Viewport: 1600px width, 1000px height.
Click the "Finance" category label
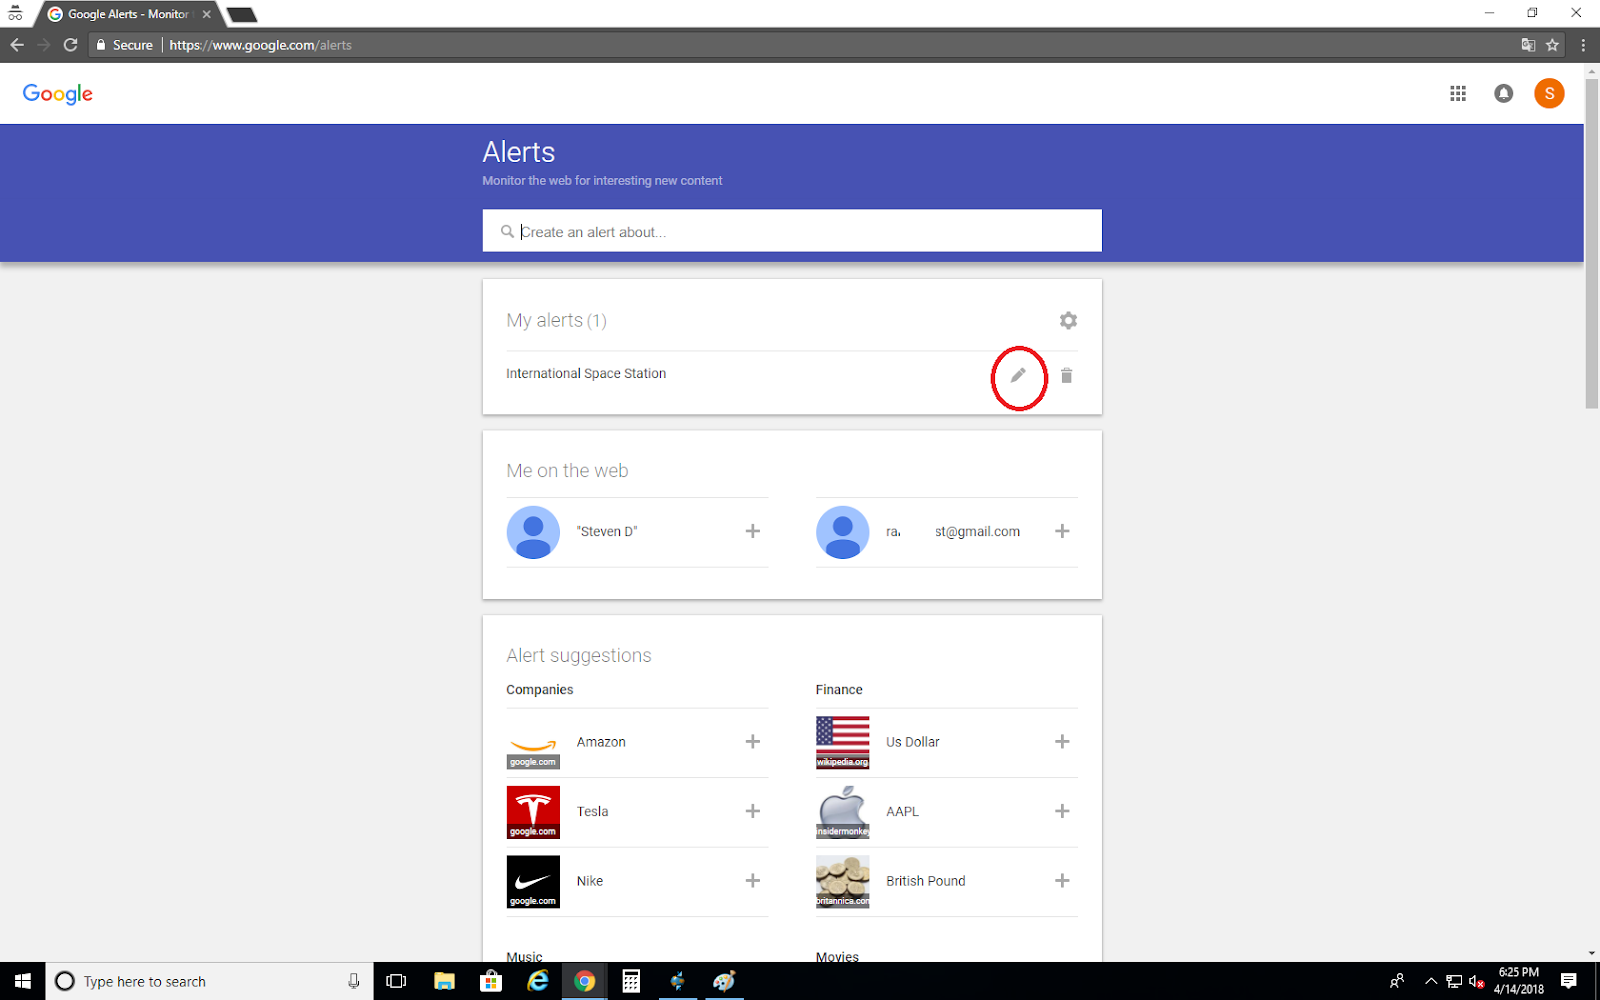click(x=839, y=689)
